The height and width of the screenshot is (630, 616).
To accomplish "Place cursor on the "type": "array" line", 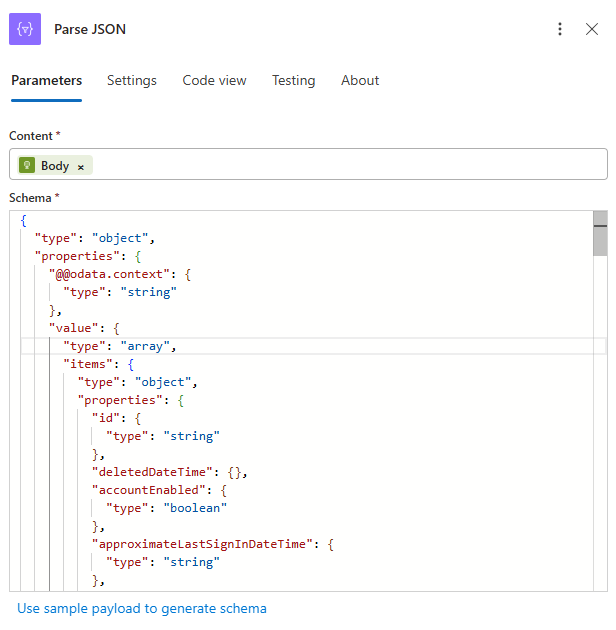I will coord(120,346).
